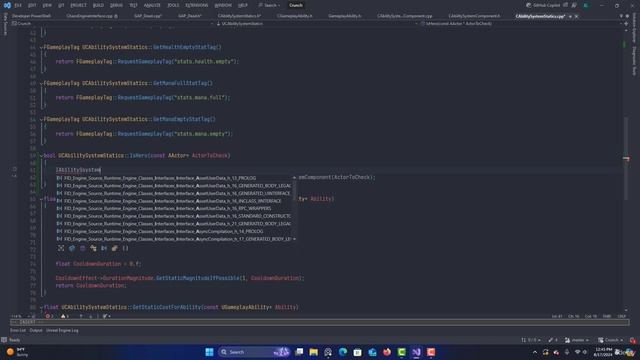Viewport: 640px width, 360px height.
Task: Open the clock and date panel
Action: [603, 352]
